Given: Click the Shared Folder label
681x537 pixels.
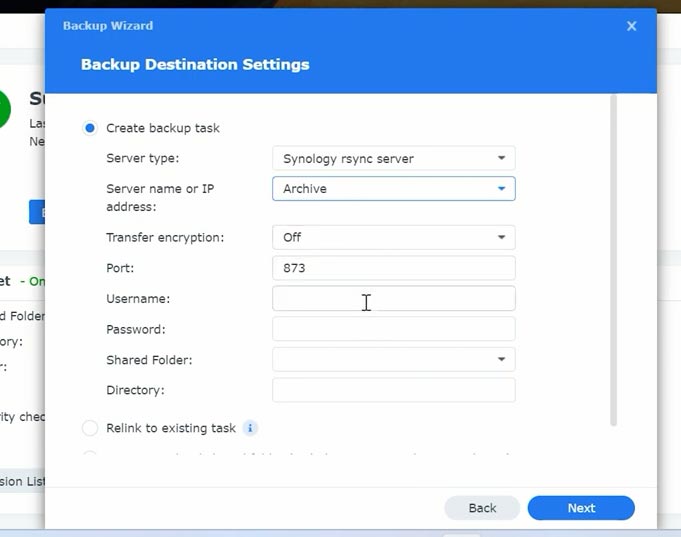Looking at the screenshot, I should (149, 360).
